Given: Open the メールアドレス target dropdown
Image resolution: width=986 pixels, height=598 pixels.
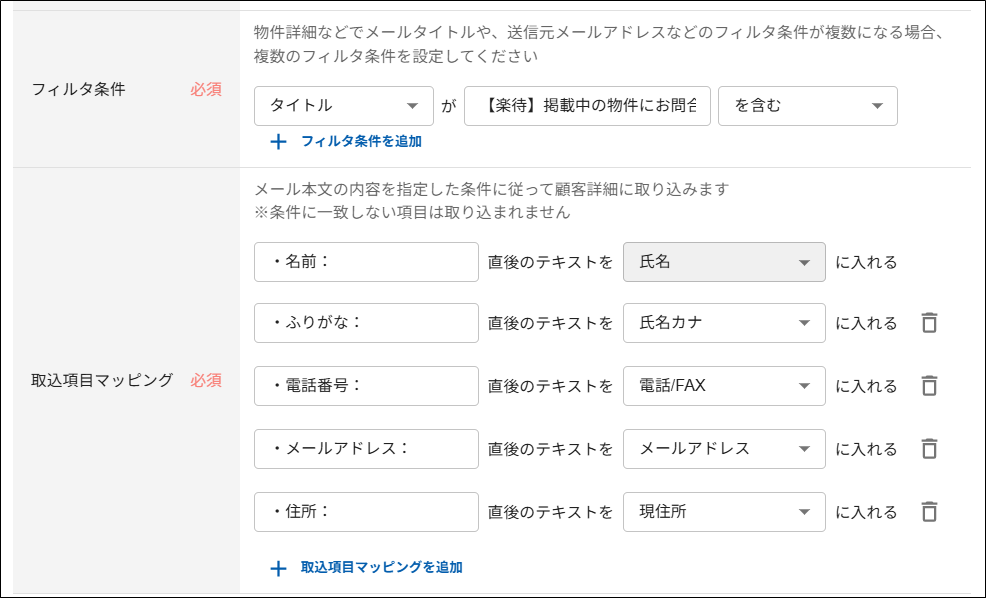Looking at the screenshot, I should point(724,449).
